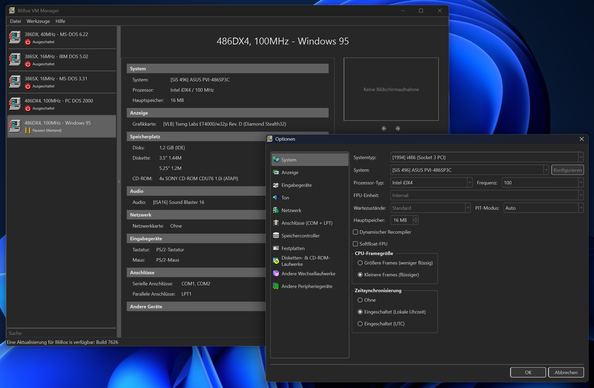Open the Netzwerk settings icon
Screen dimensions: 594x388
pyautogui.click(x=276, y=210)
